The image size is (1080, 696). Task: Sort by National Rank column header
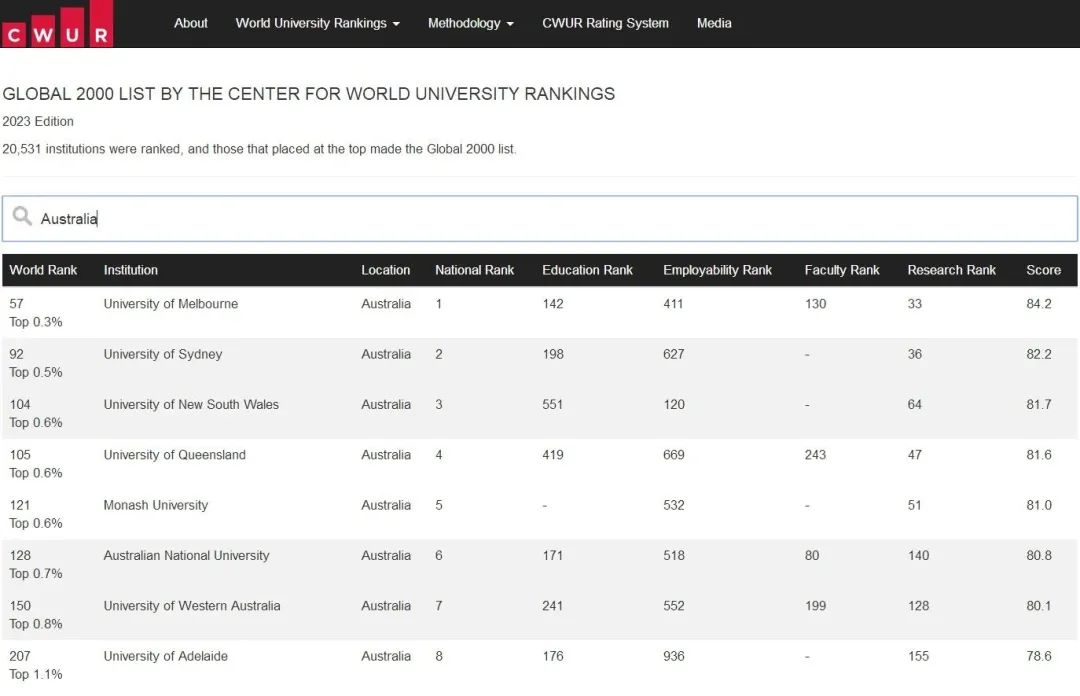coord(474,270)
